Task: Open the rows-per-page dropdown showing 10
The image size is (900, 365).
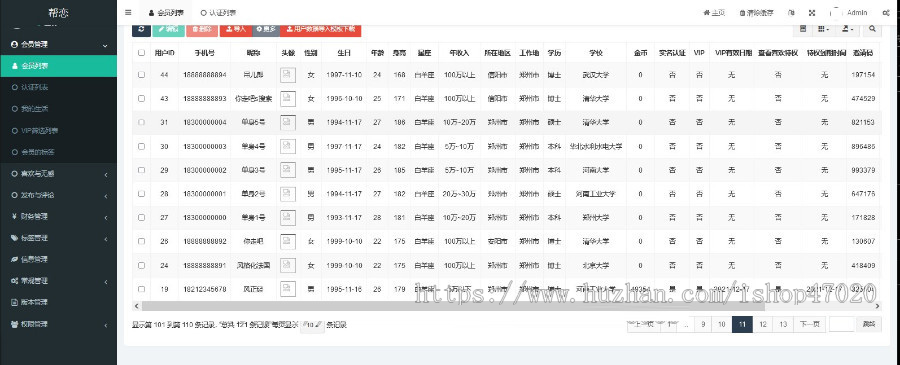Action: pyautogui.click(x=312, y=325)
